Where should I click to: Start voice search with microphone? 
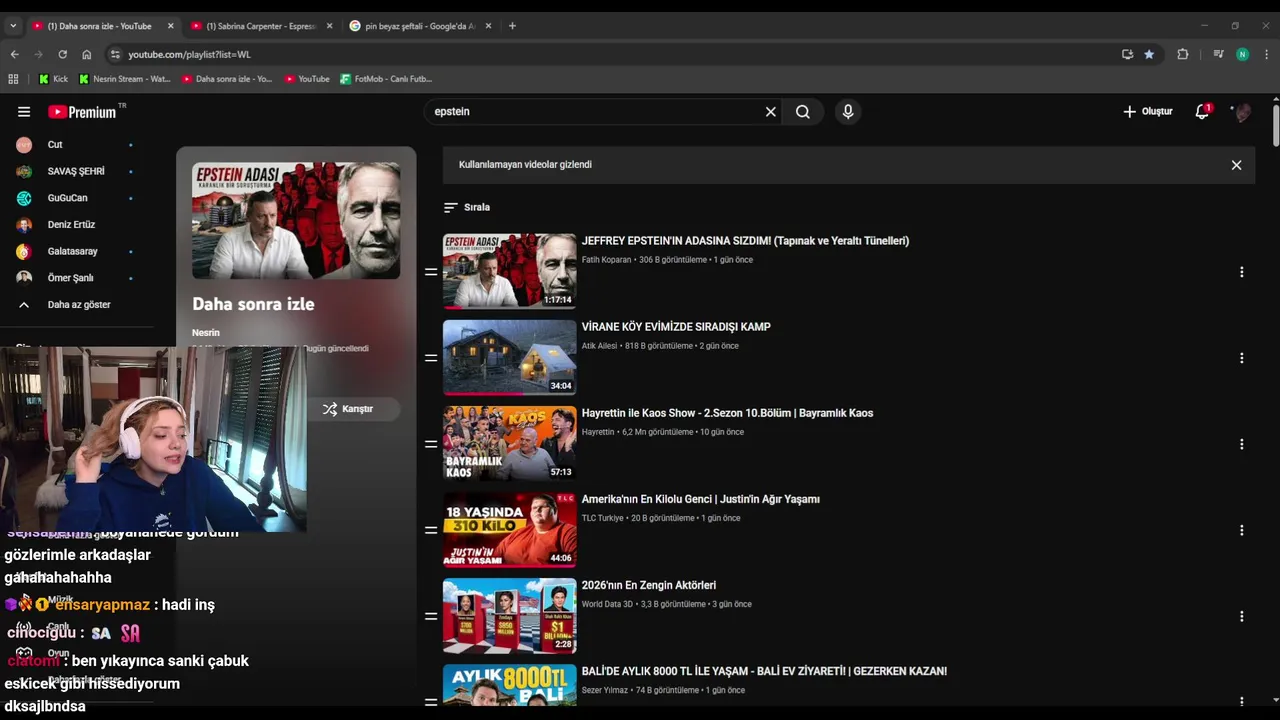click(x=848, y=112)
